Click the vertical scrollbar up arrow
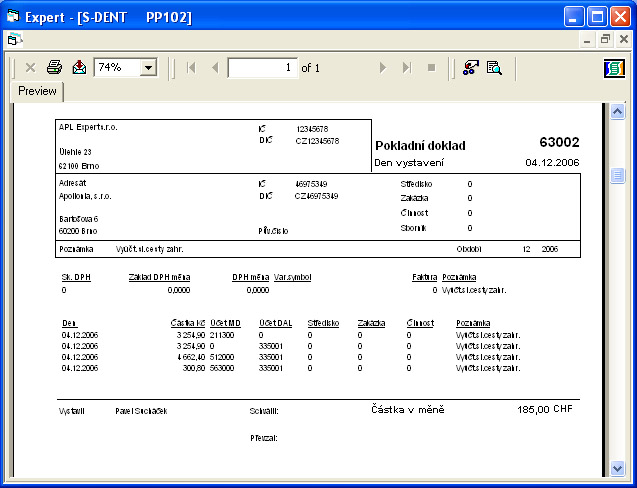 (x=617, y=112)
